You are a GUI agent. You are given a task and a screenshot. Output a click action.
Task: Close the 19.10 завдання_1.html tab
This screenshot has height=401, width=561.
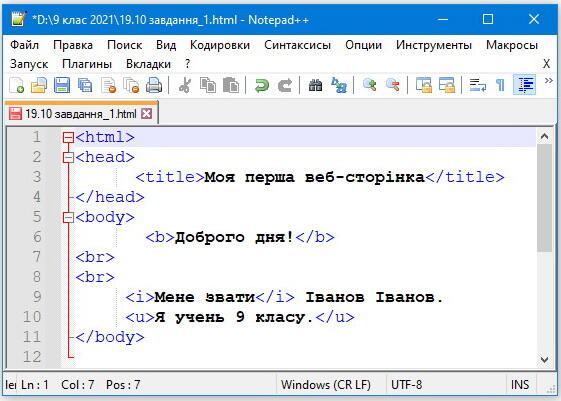pyautogui.click(x=146, y=114)
